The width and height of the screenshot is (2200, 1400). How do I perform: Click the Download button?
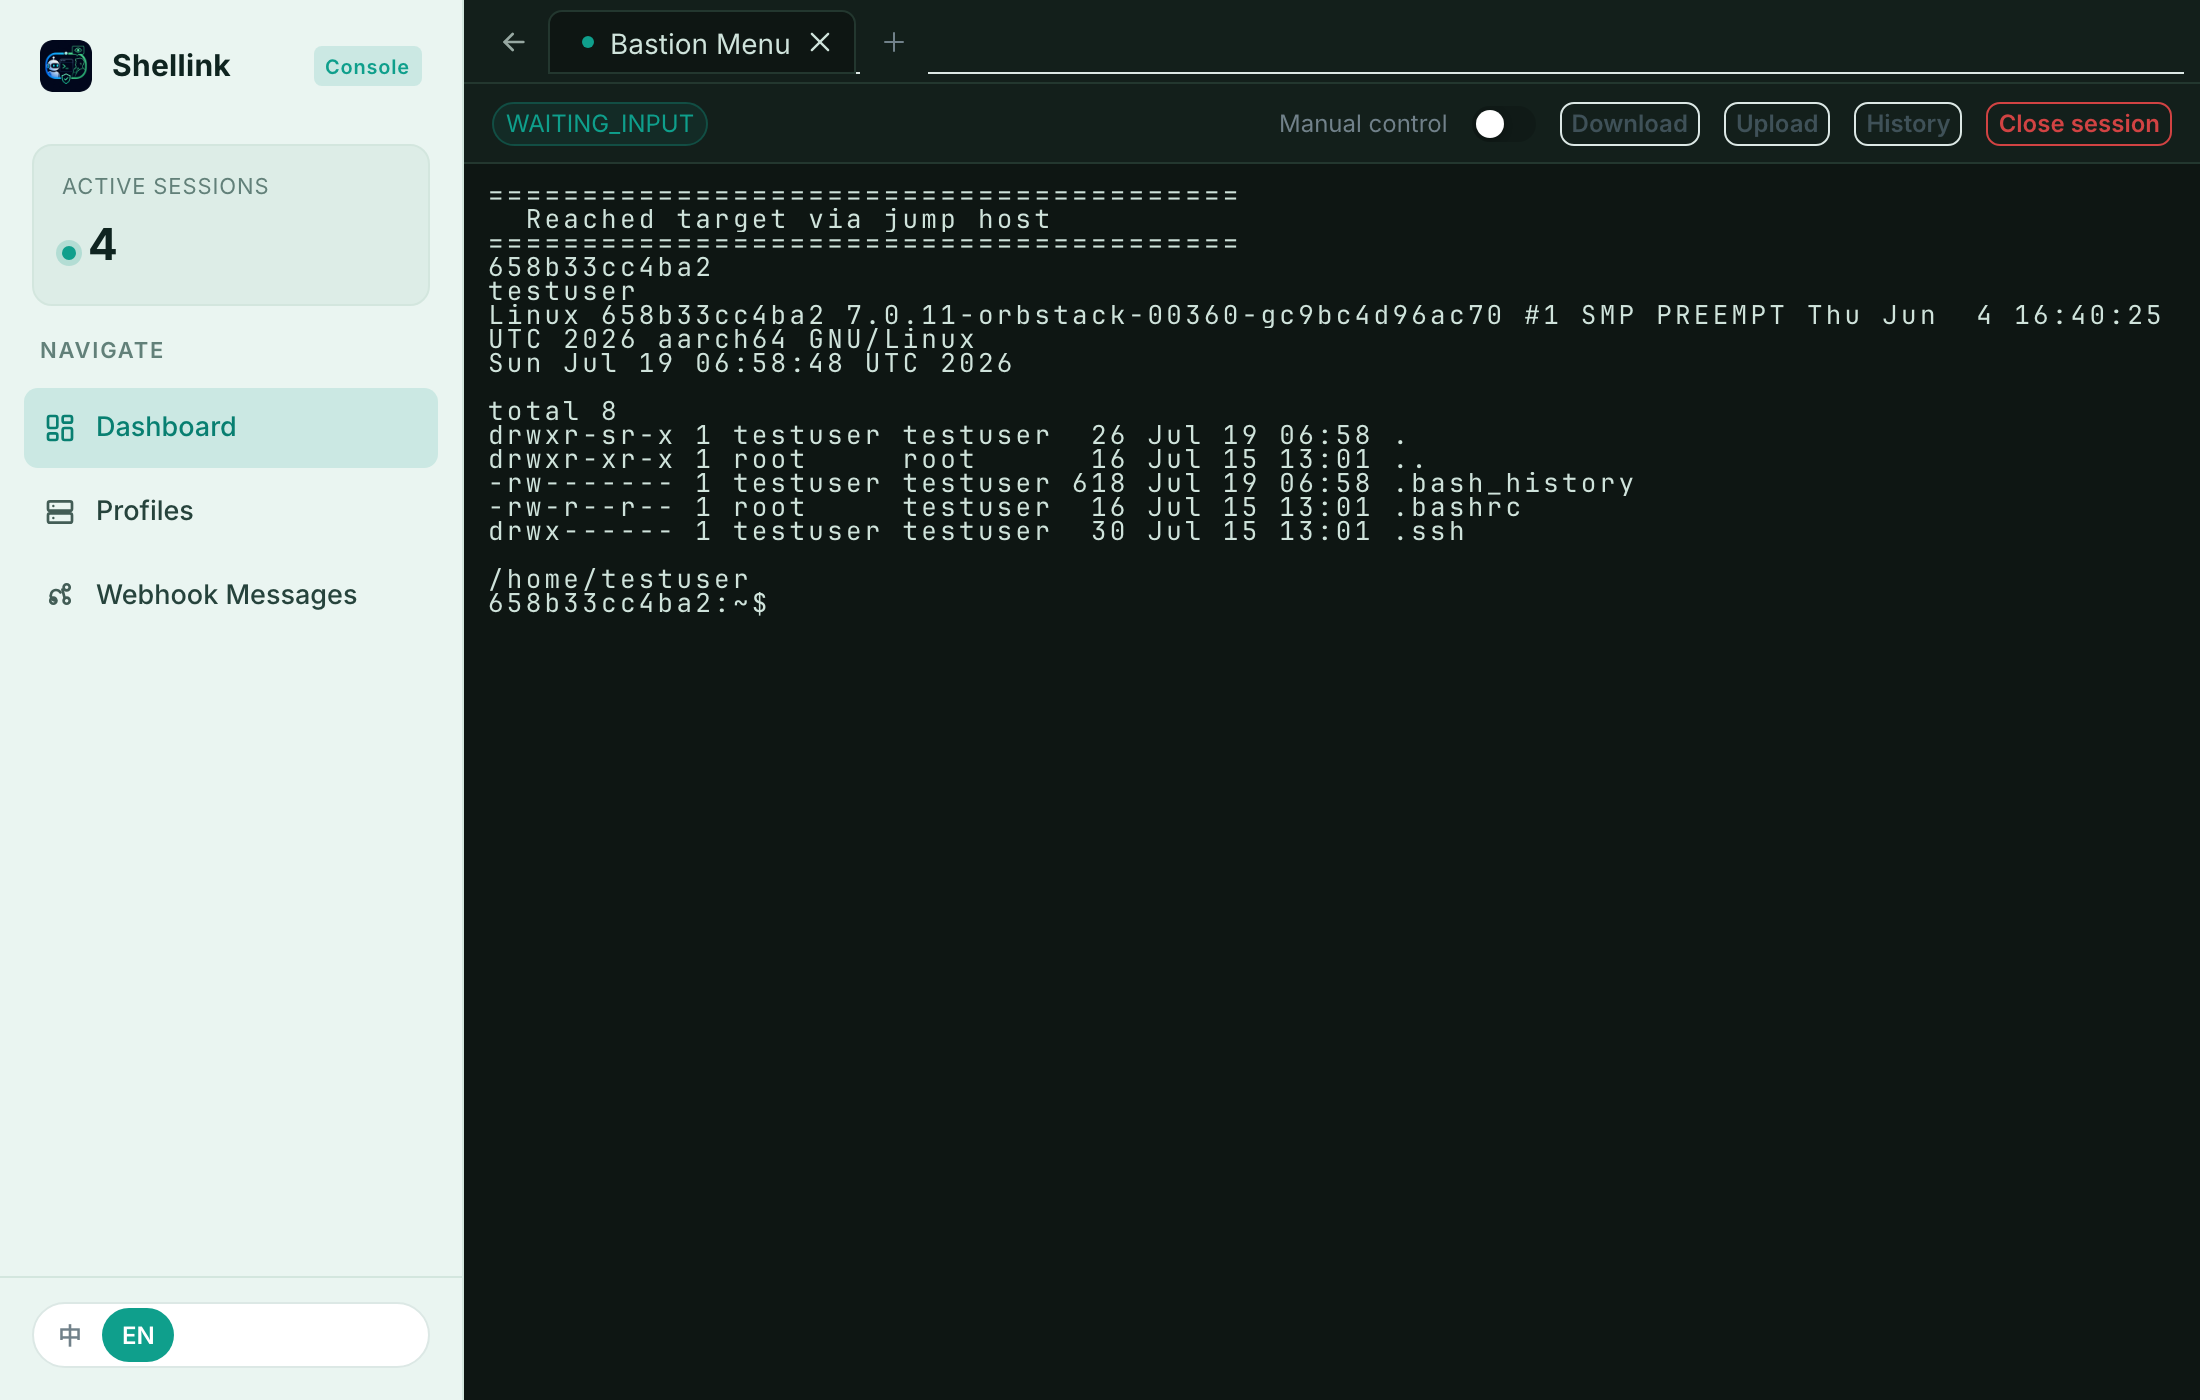pyautogui.click(x=1629, y=124)
